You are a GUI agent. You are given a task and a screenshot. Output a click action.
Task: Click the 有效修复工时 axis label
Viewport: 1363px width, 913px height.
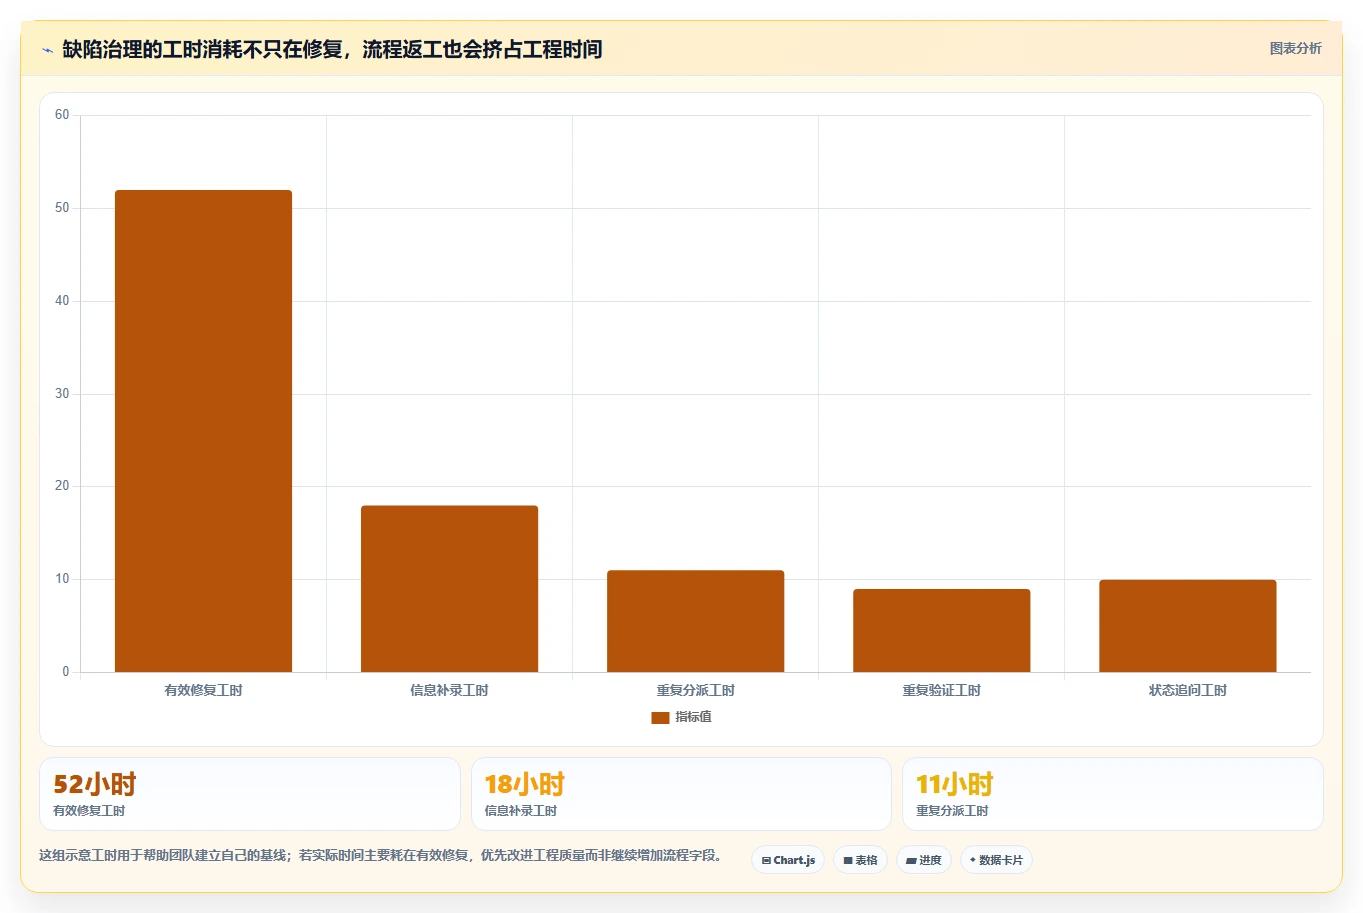point(203,690)
